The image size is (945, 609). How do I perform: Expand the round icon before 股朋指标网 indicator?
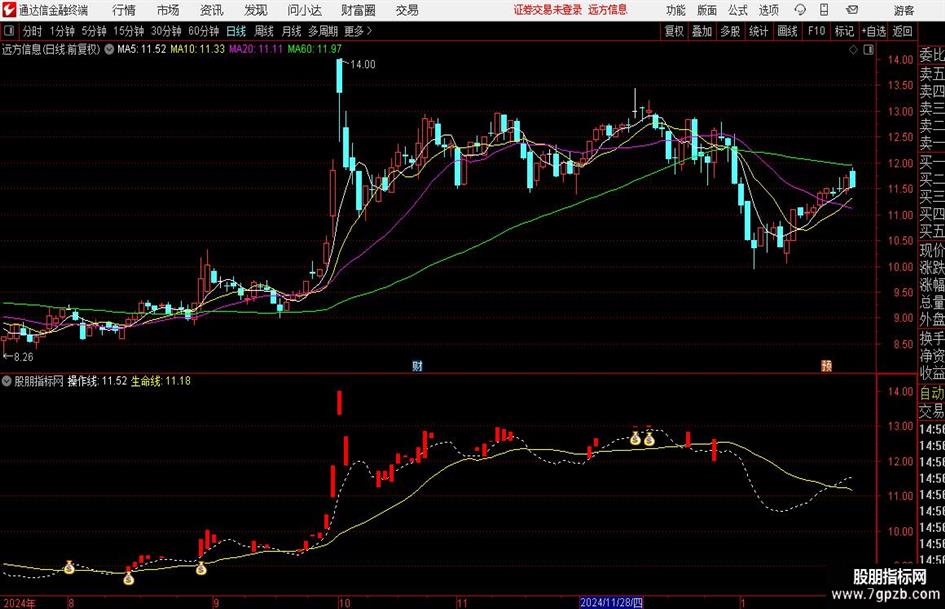[x=7, y=381]
